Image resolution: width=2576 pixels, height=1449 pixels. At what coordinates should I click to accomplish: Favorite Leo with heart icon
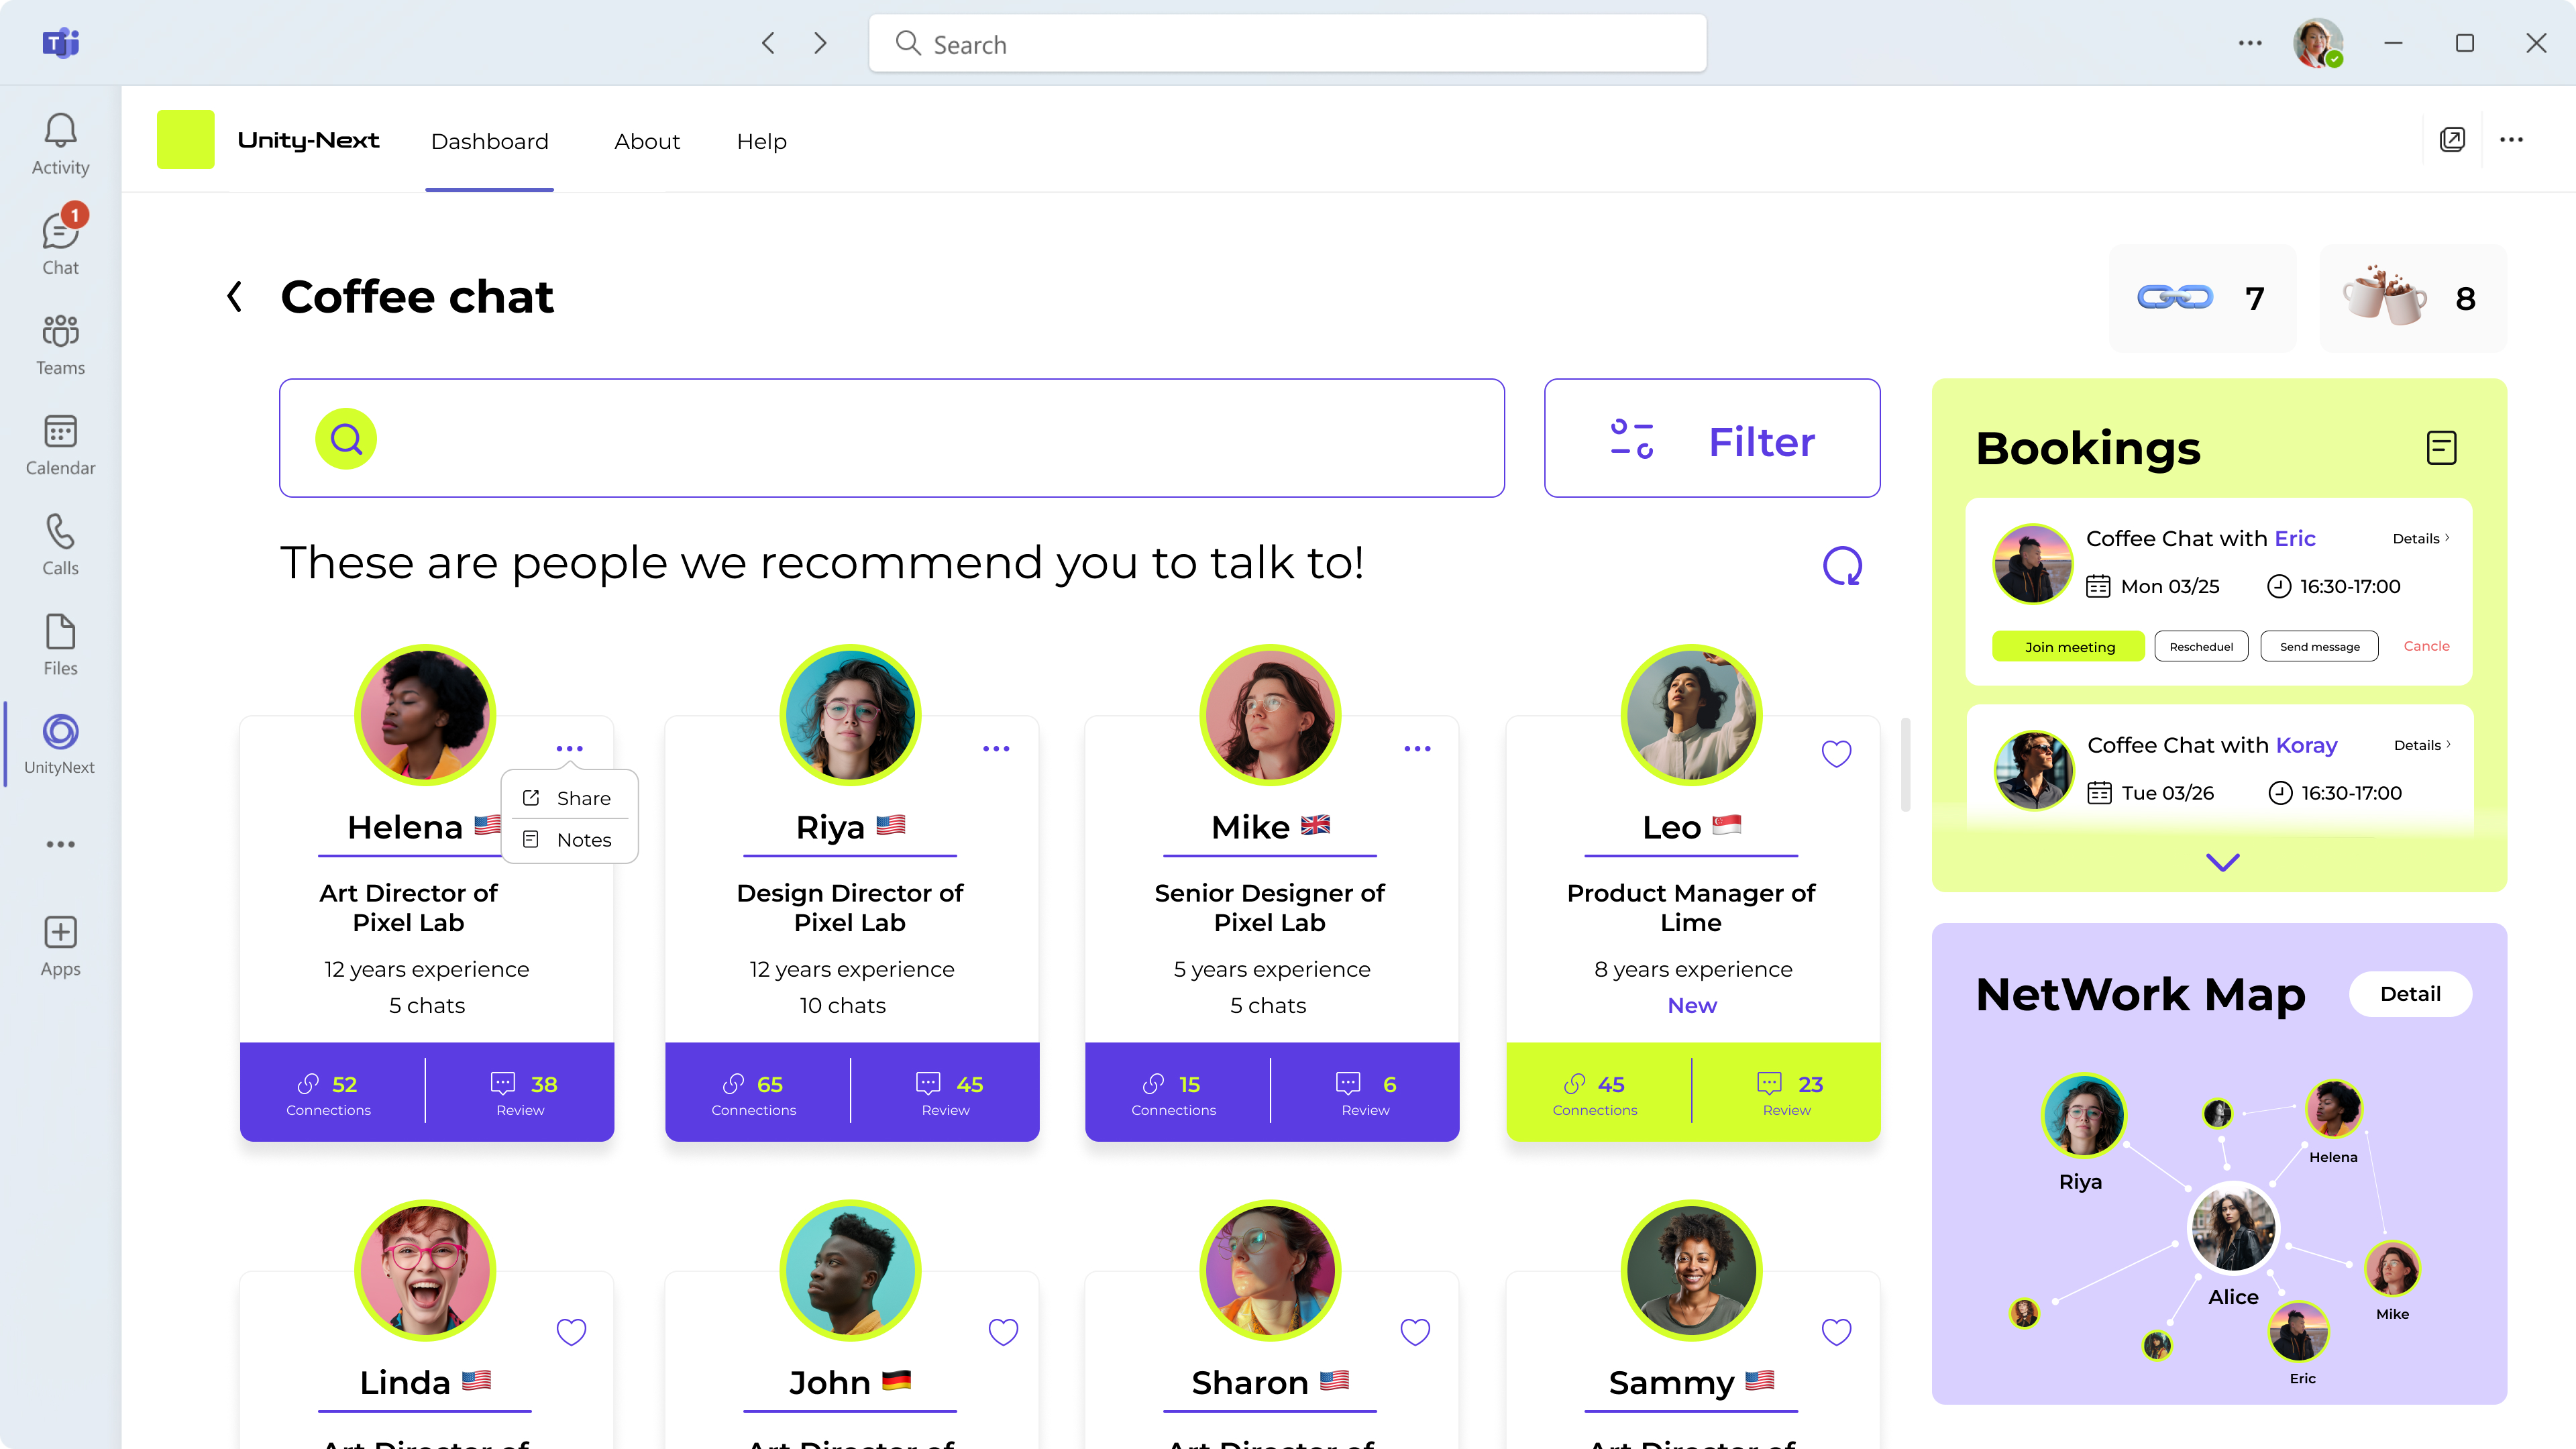[x=1836, y=753]
